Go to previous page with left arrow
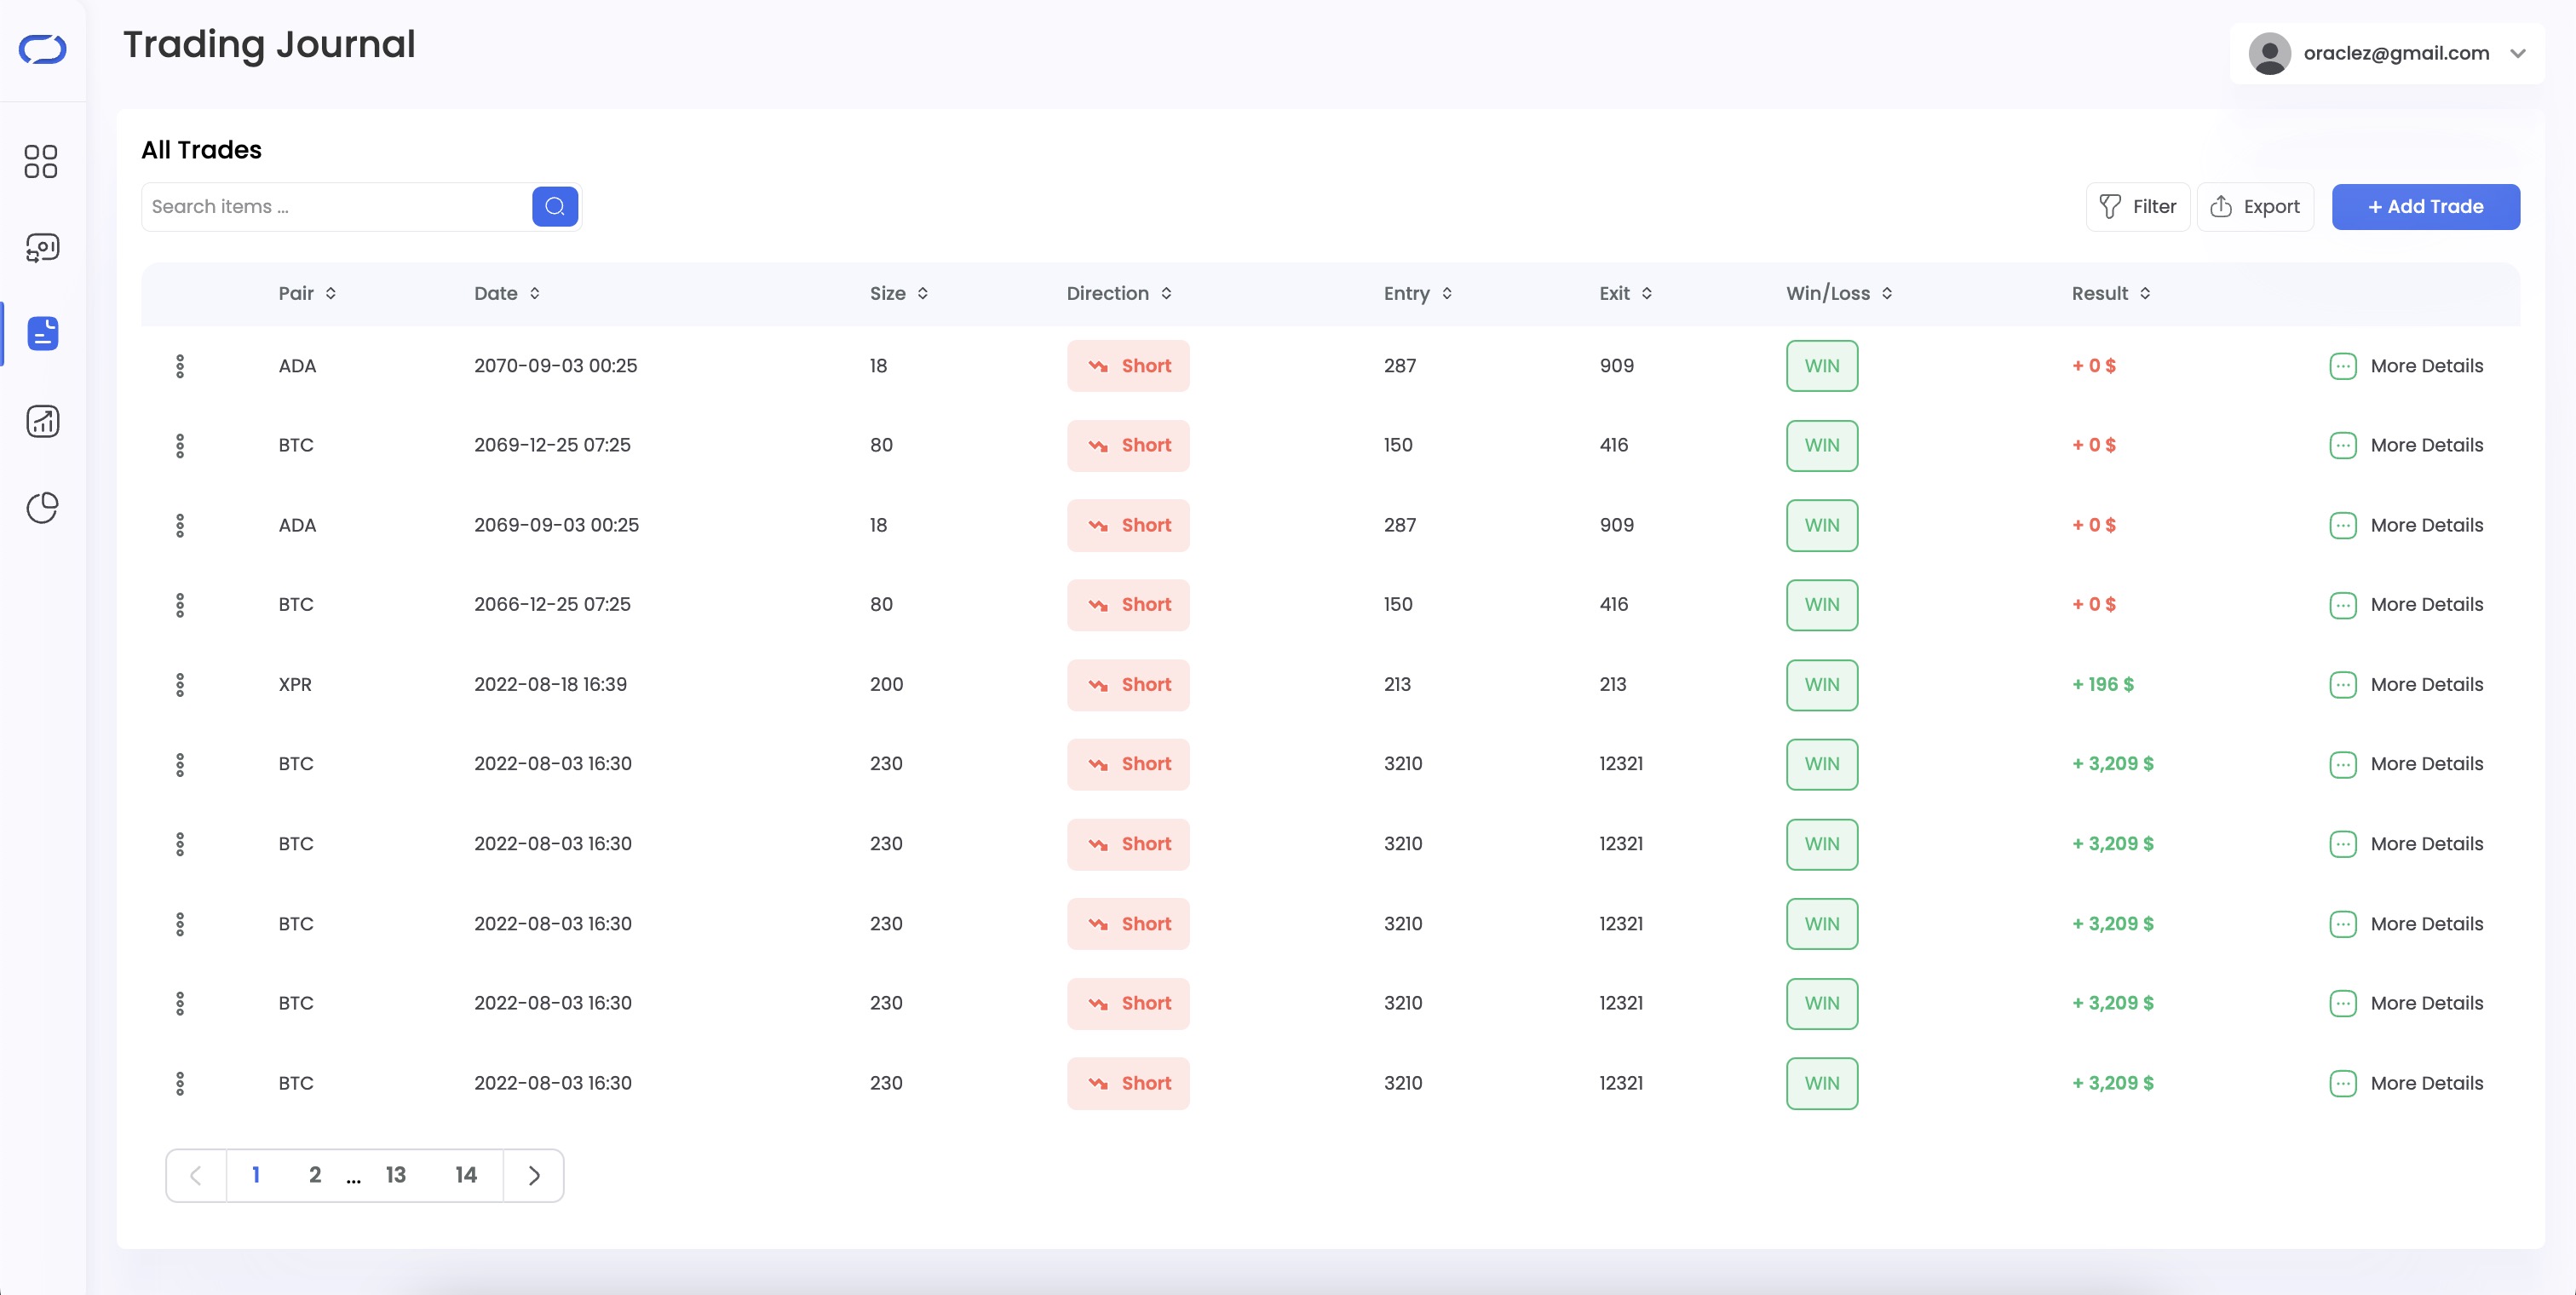 pos(196,1175)
